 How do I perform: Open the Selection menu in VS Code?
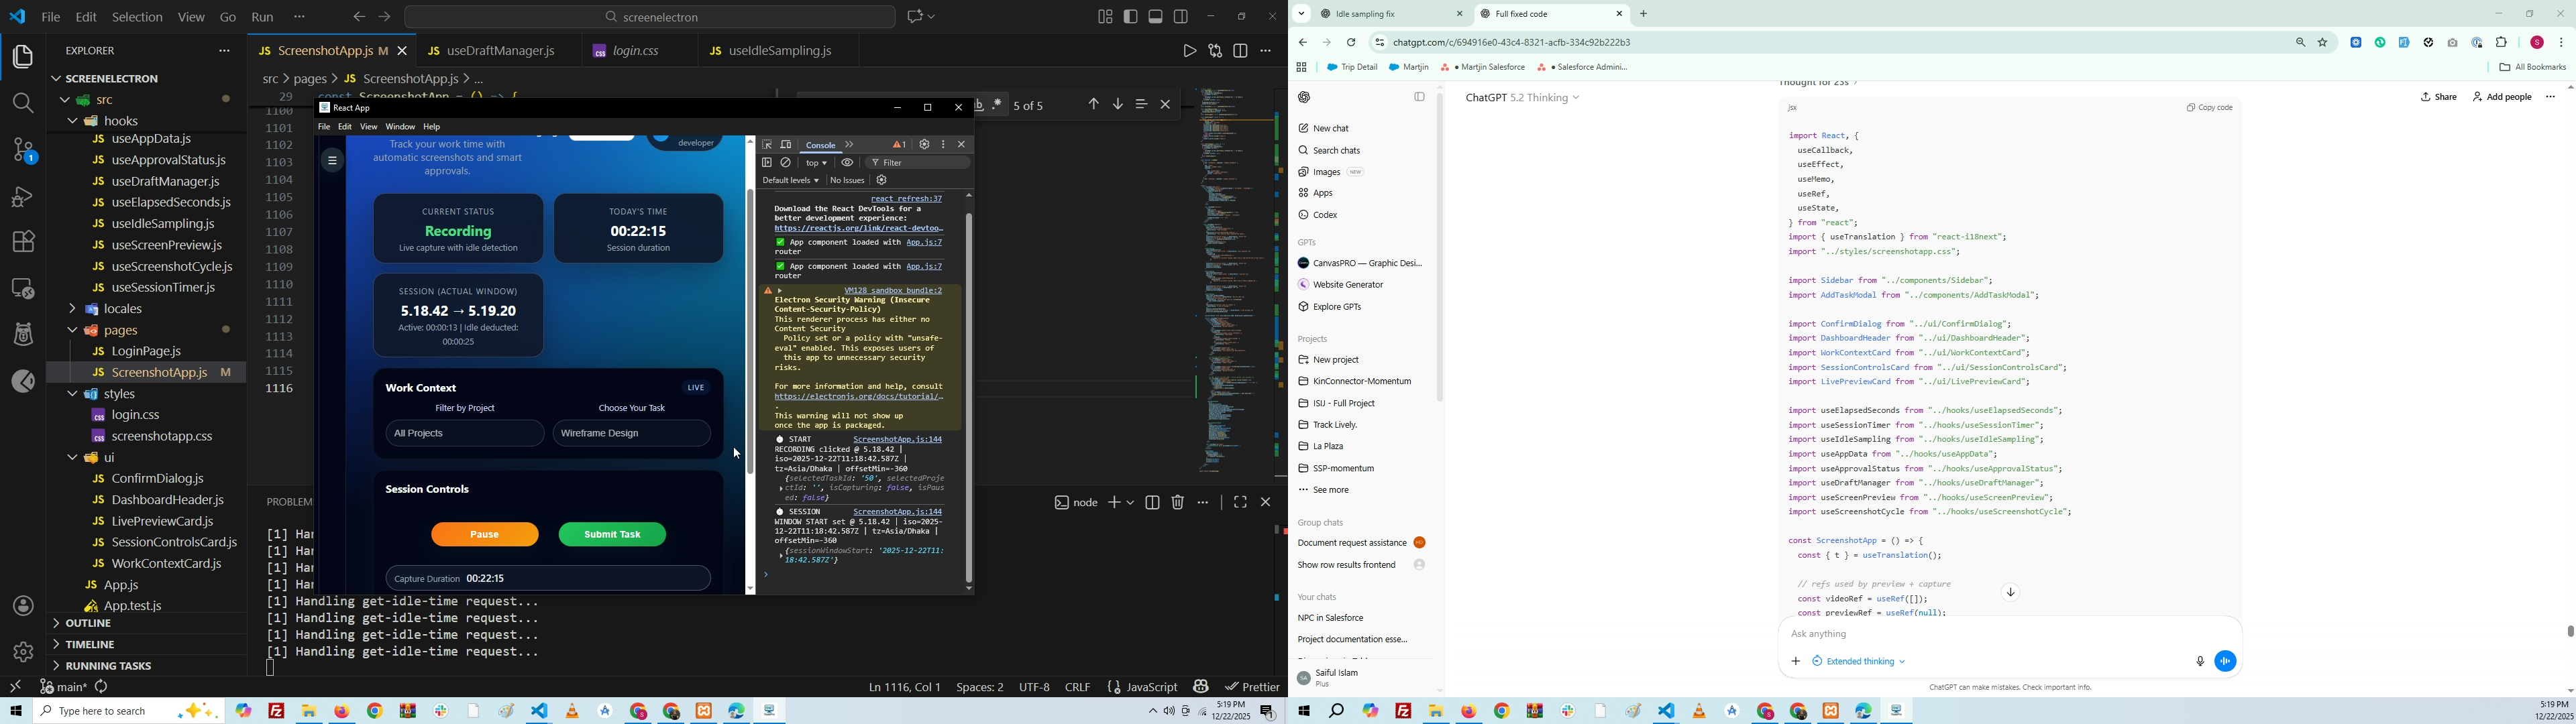(x=137, y=17)
